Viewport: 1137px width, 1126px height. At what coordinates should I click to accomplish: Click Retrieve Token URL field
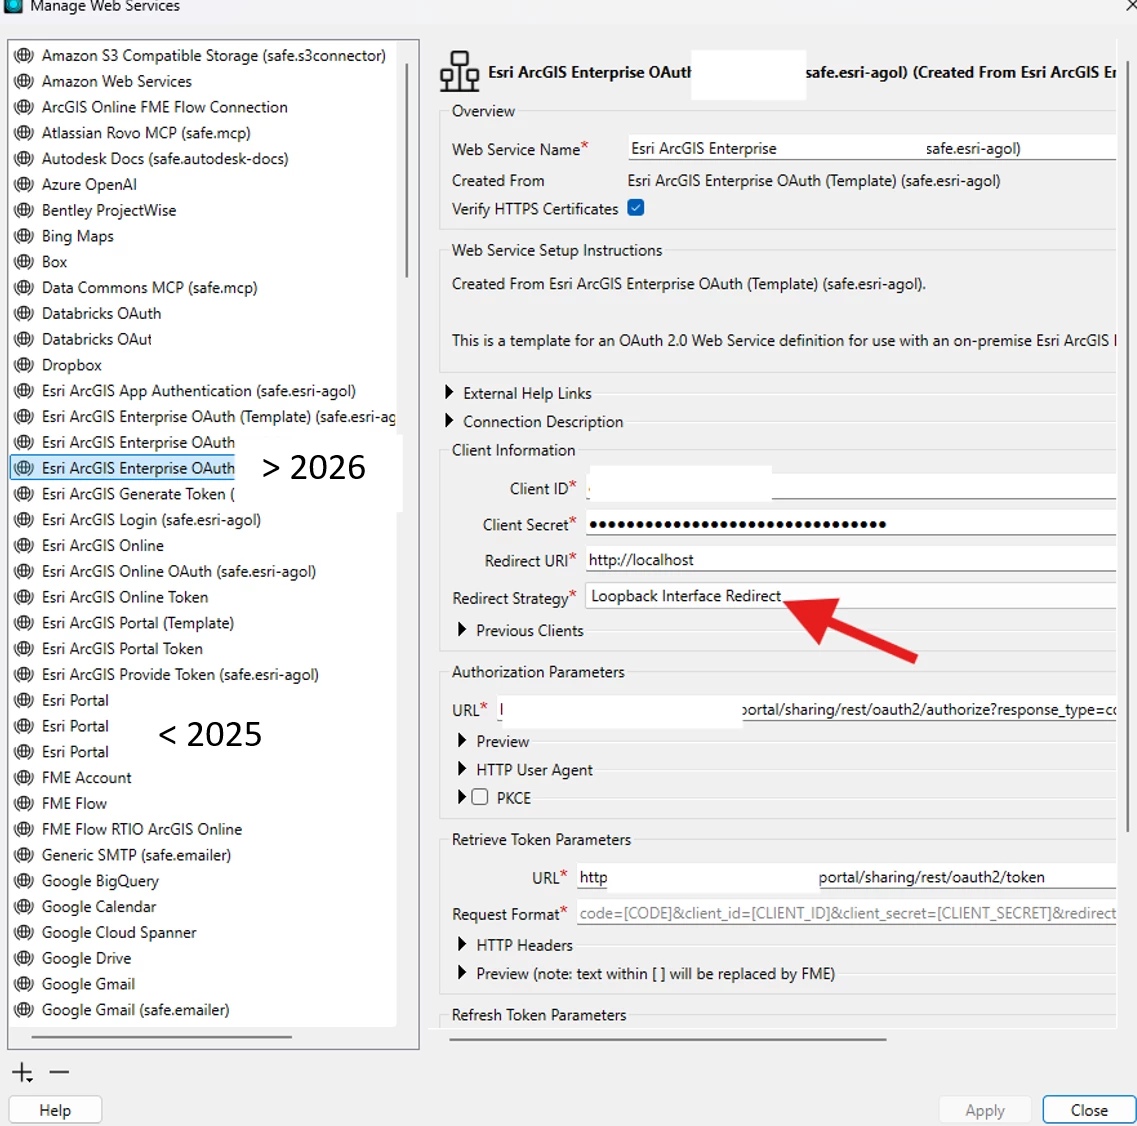845,877
